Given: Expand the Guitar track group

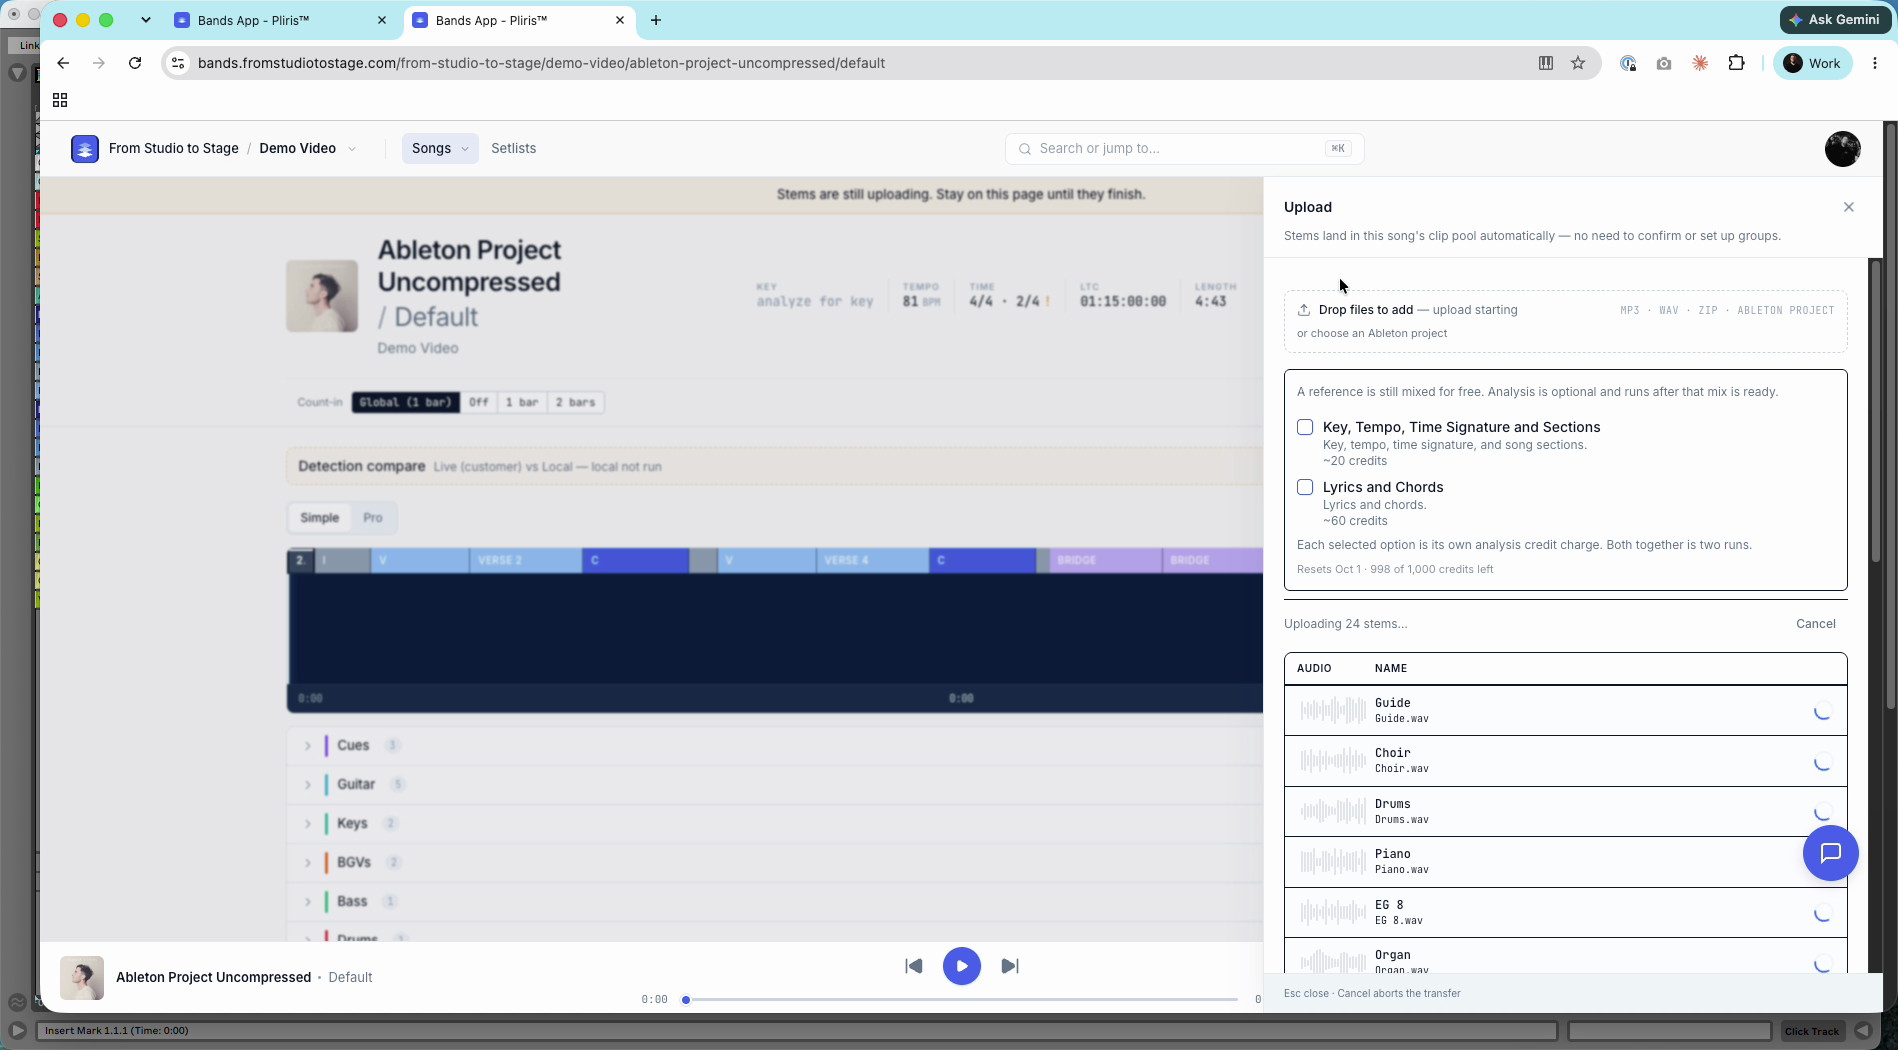Looking at the screenshot, I should 308,785.
